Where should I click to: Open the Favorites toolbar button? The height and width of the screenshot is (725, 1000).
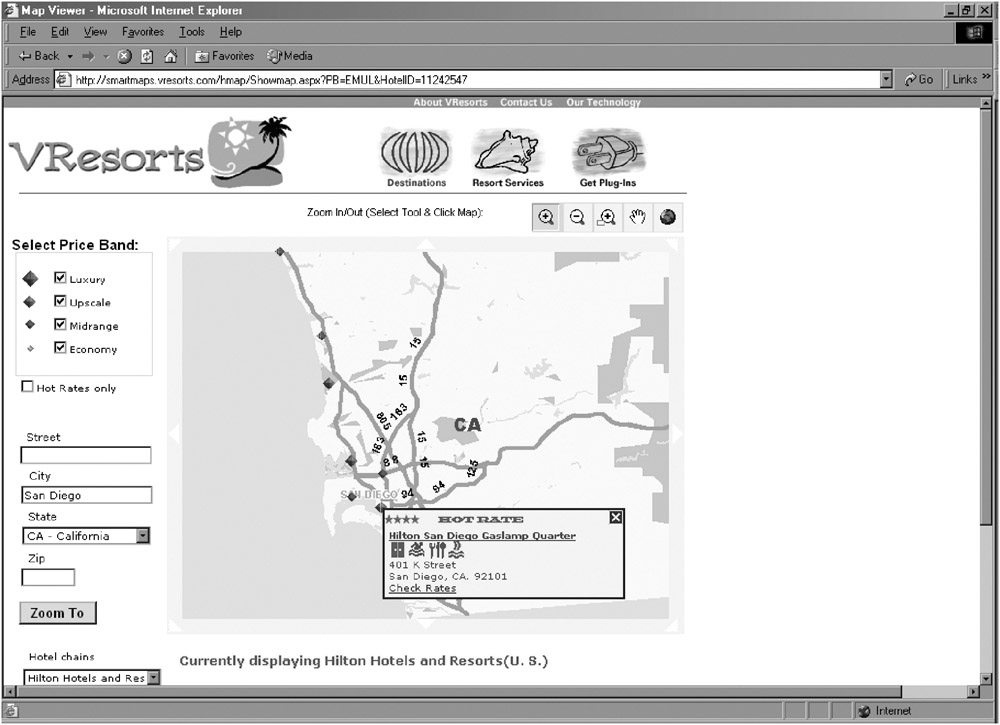(x=224, y=56)
